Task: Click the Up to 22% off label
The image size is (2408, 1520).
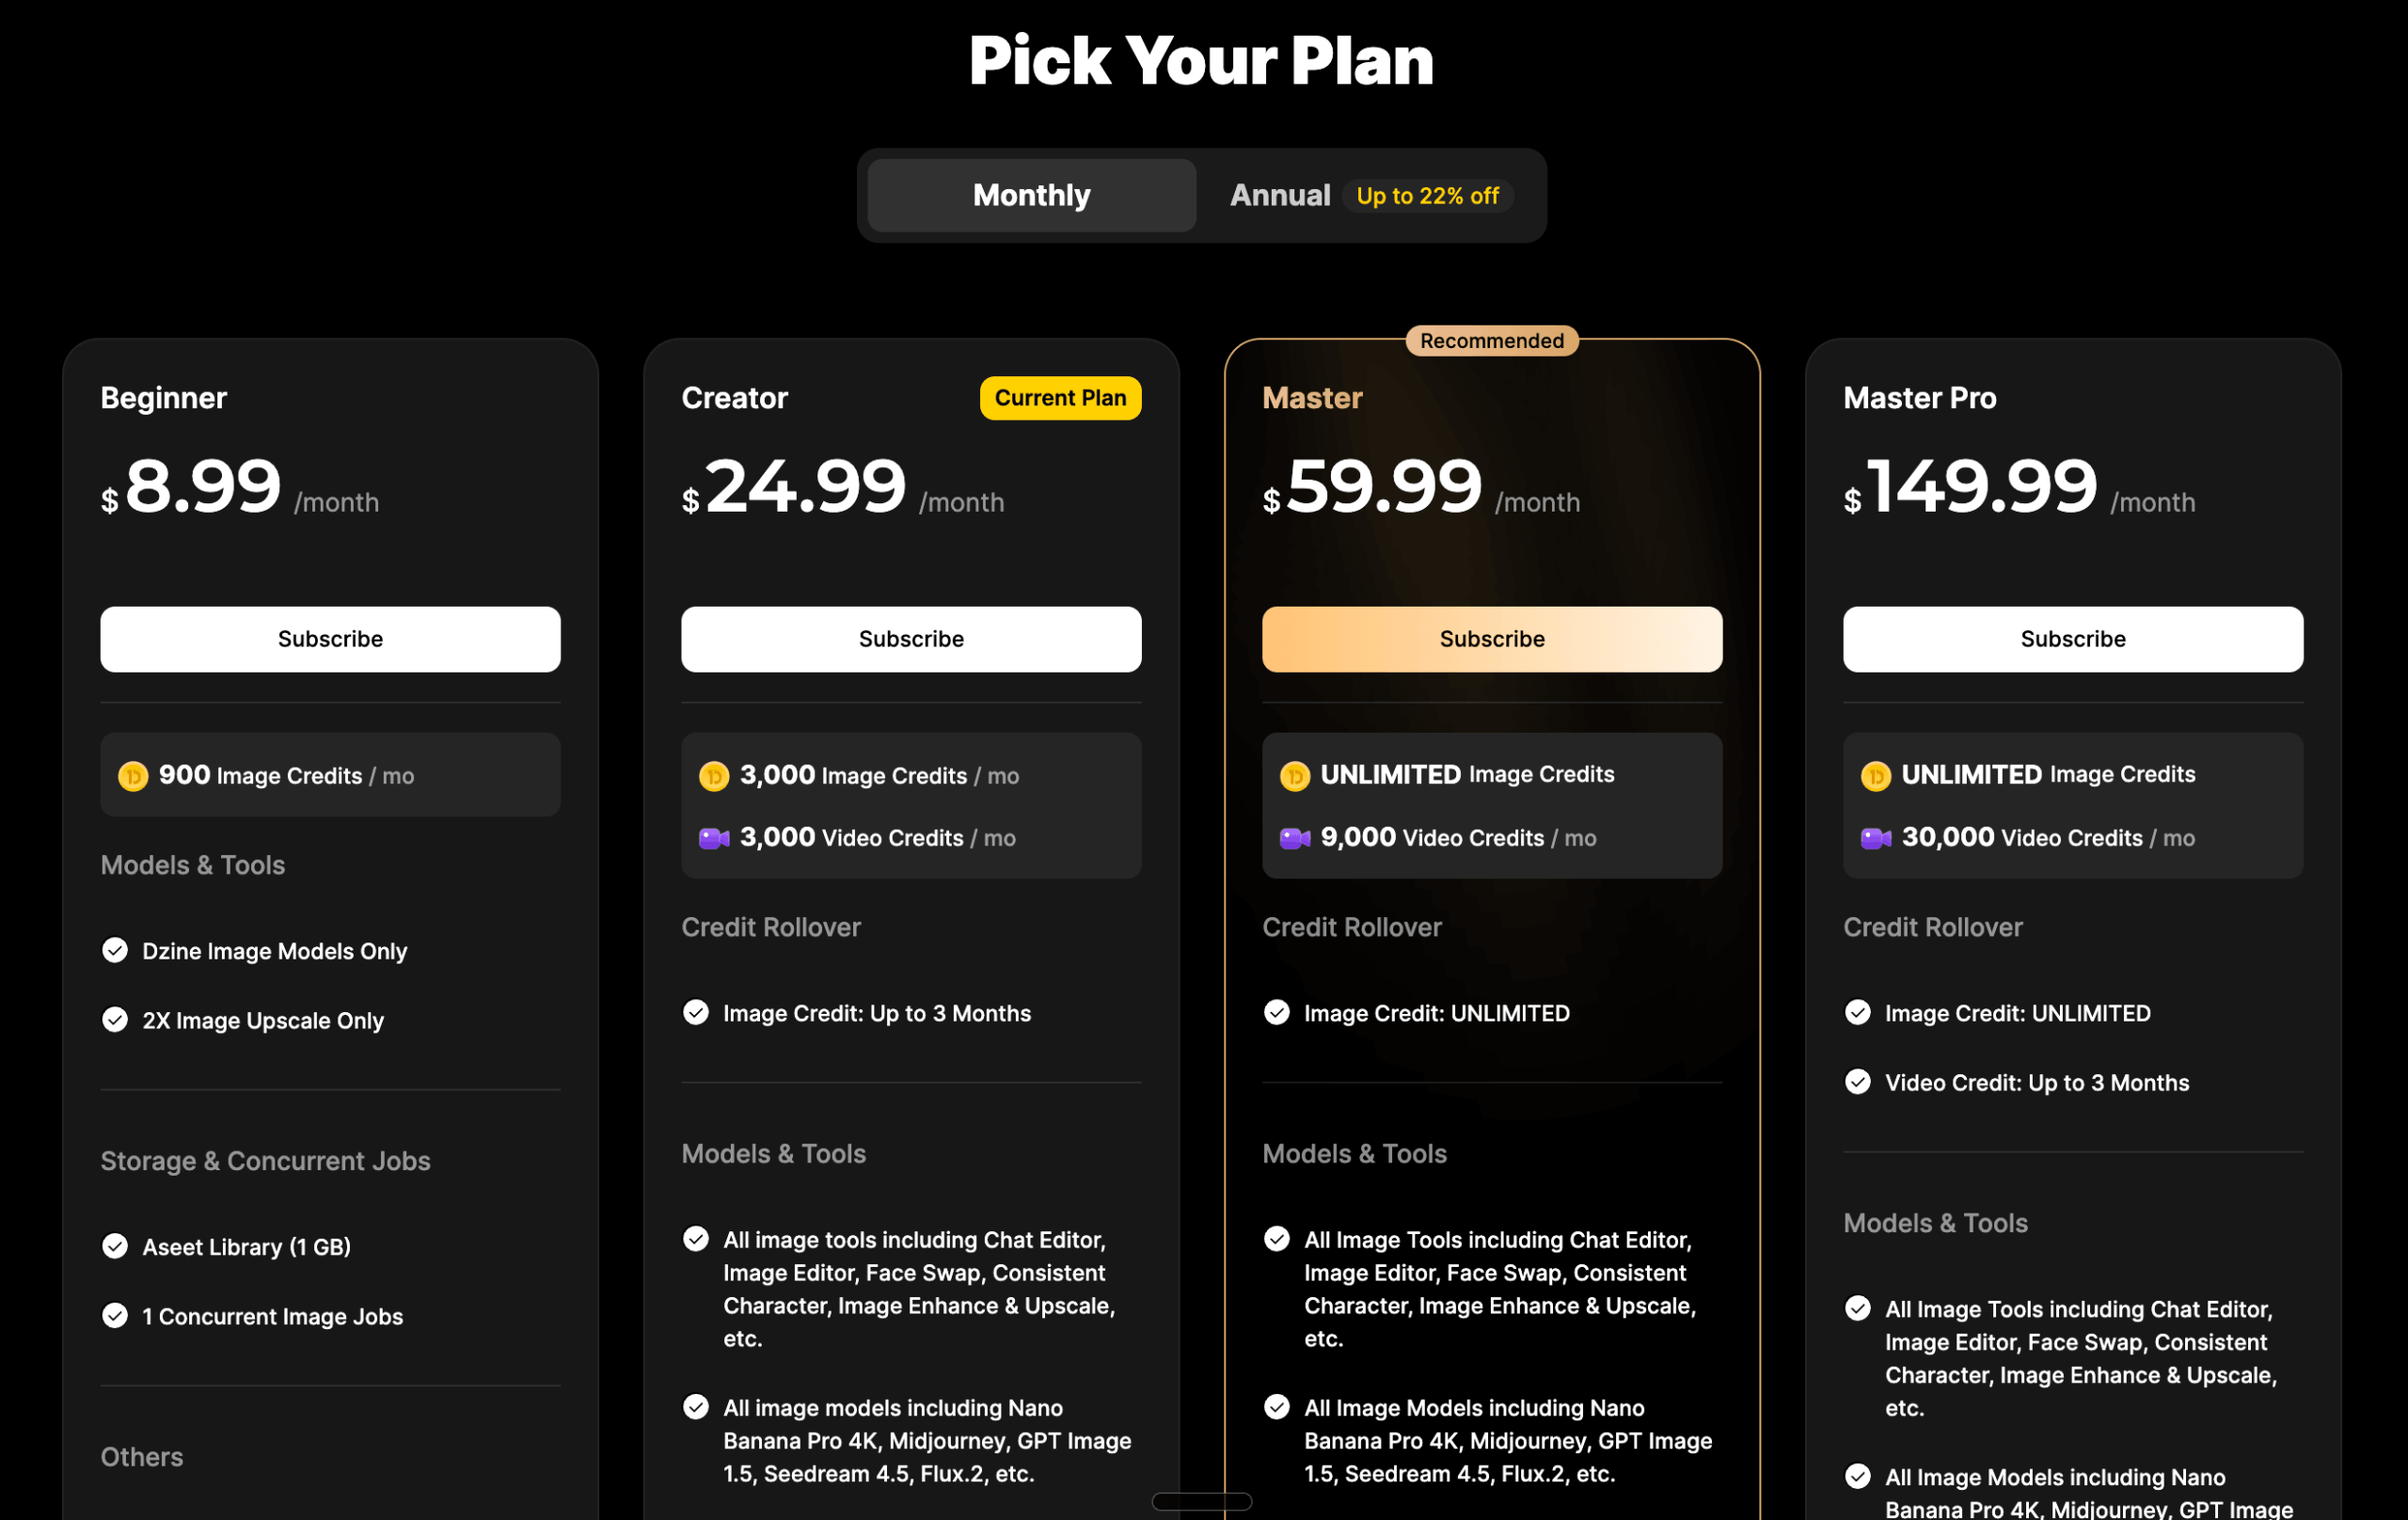Action: 1427,196
